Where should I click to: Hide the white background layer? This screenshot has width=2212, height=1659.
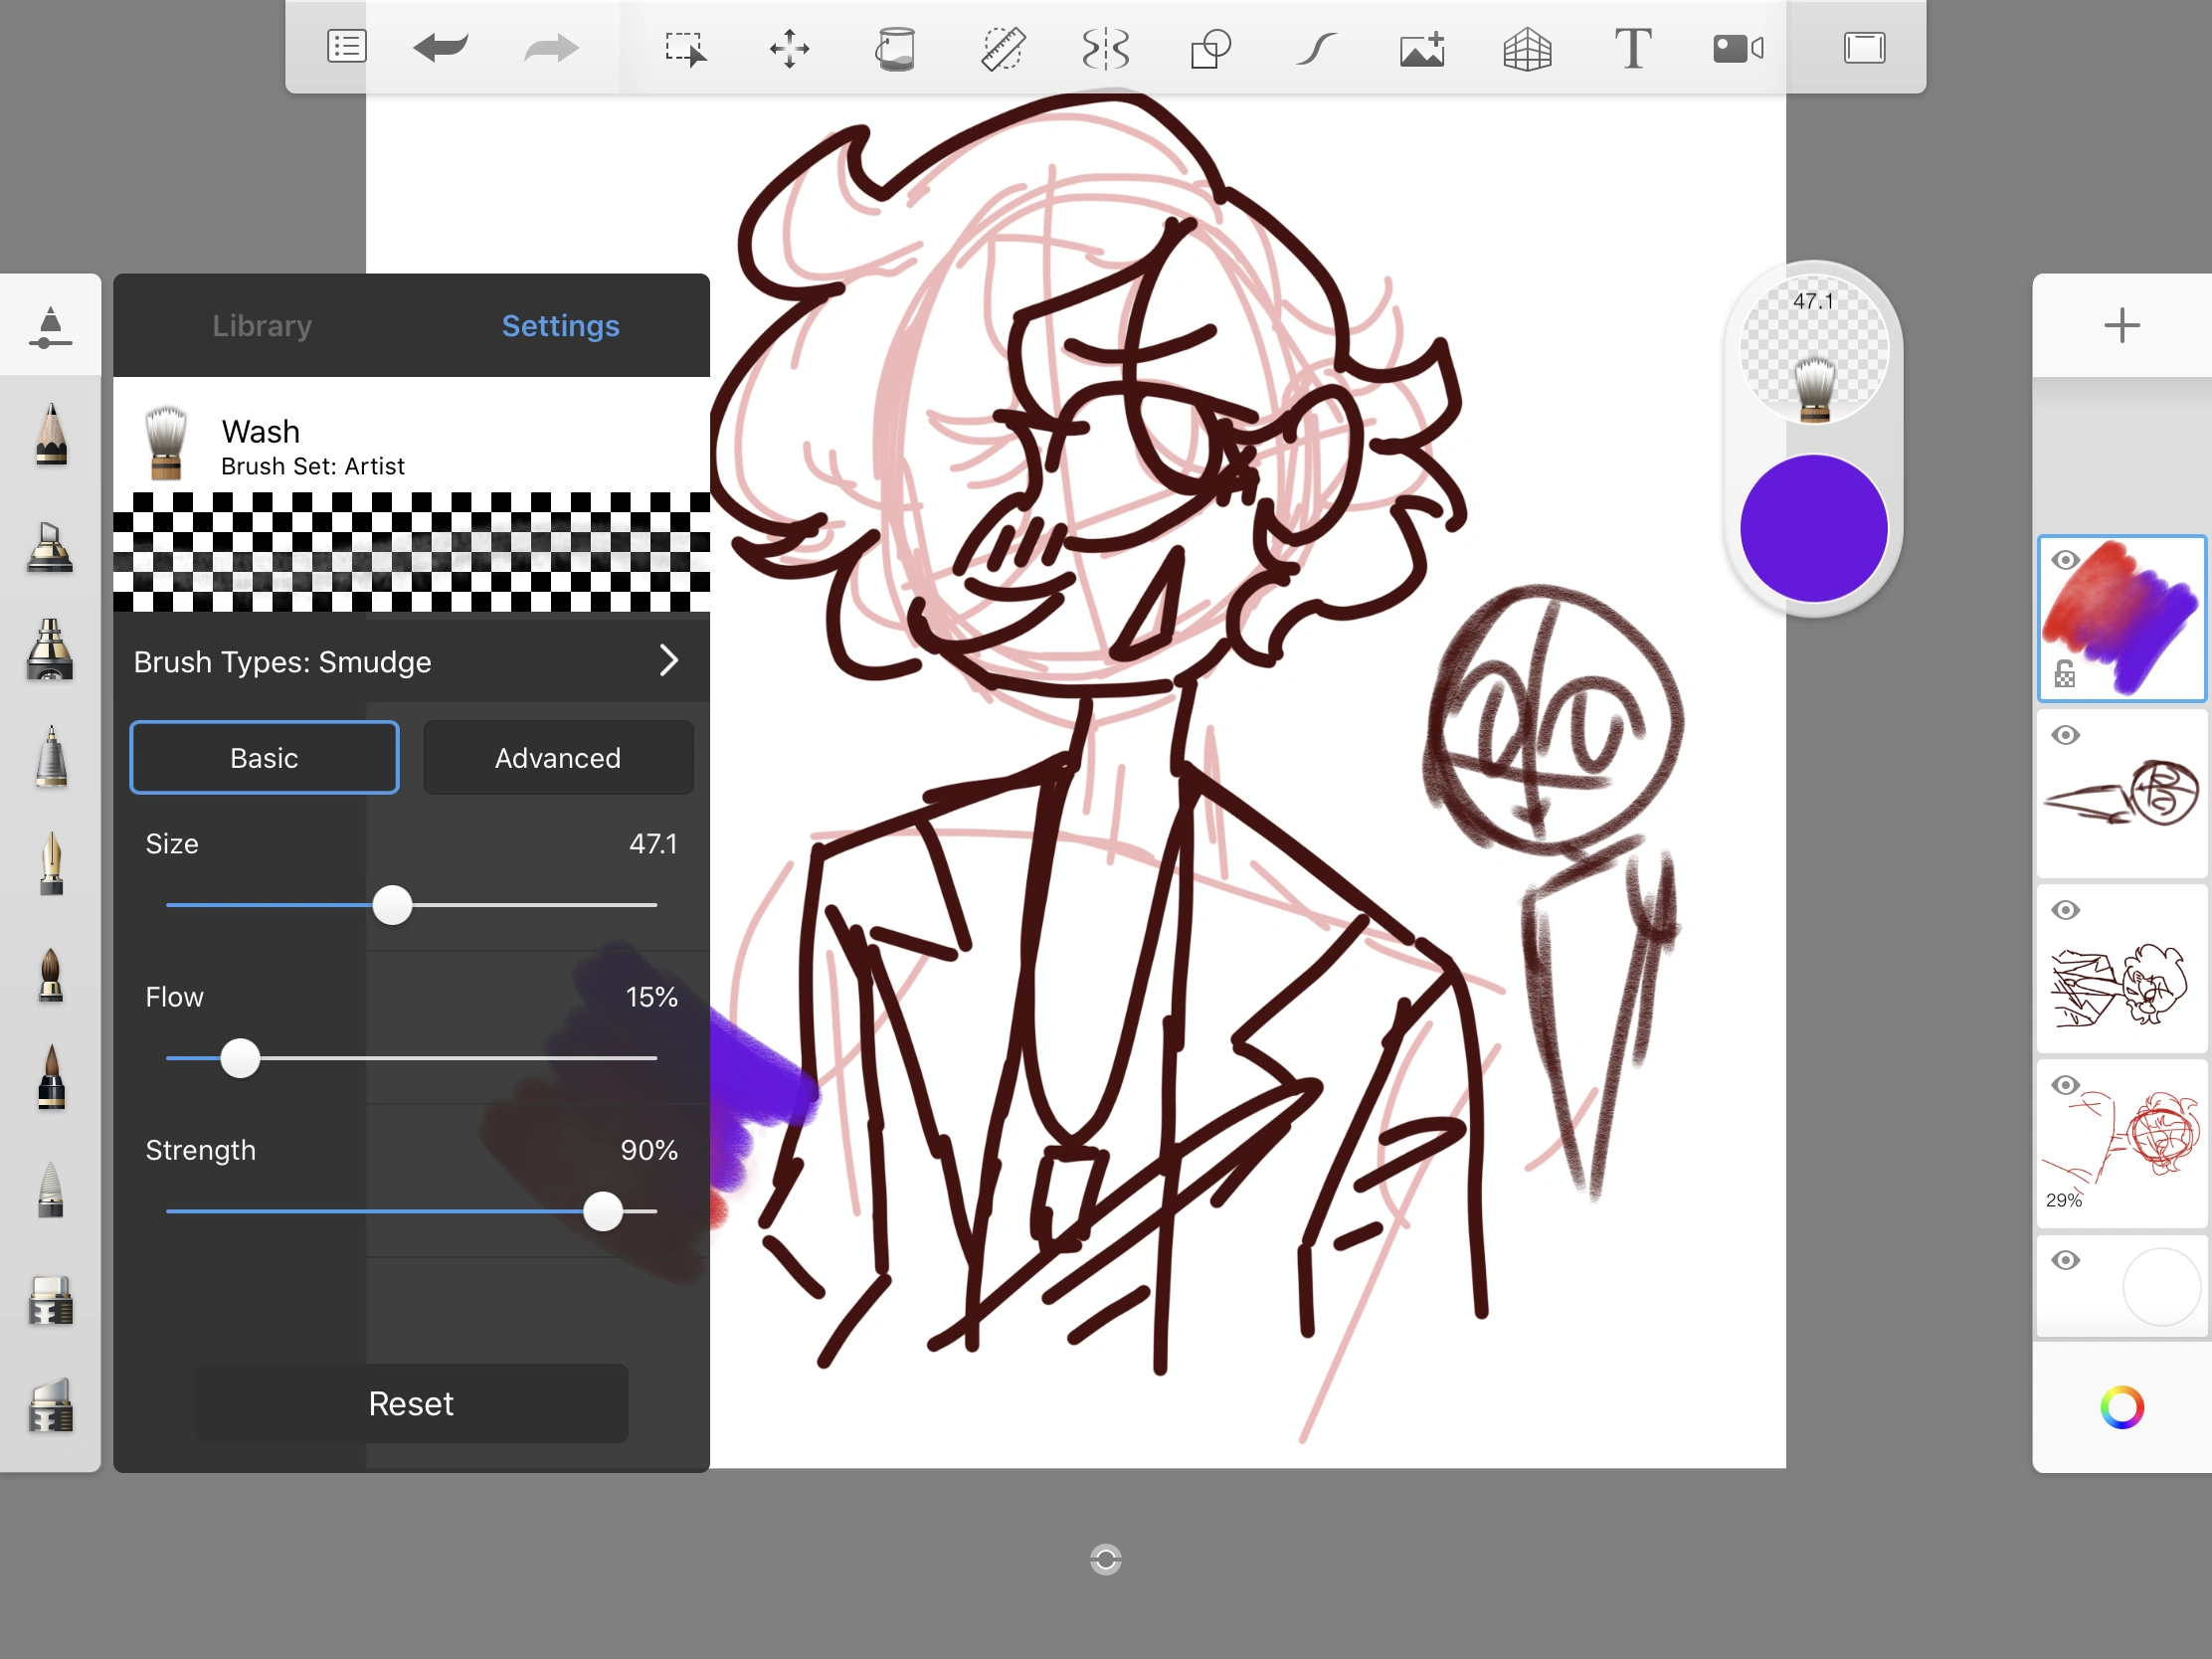click(x=2065, y=1260)
